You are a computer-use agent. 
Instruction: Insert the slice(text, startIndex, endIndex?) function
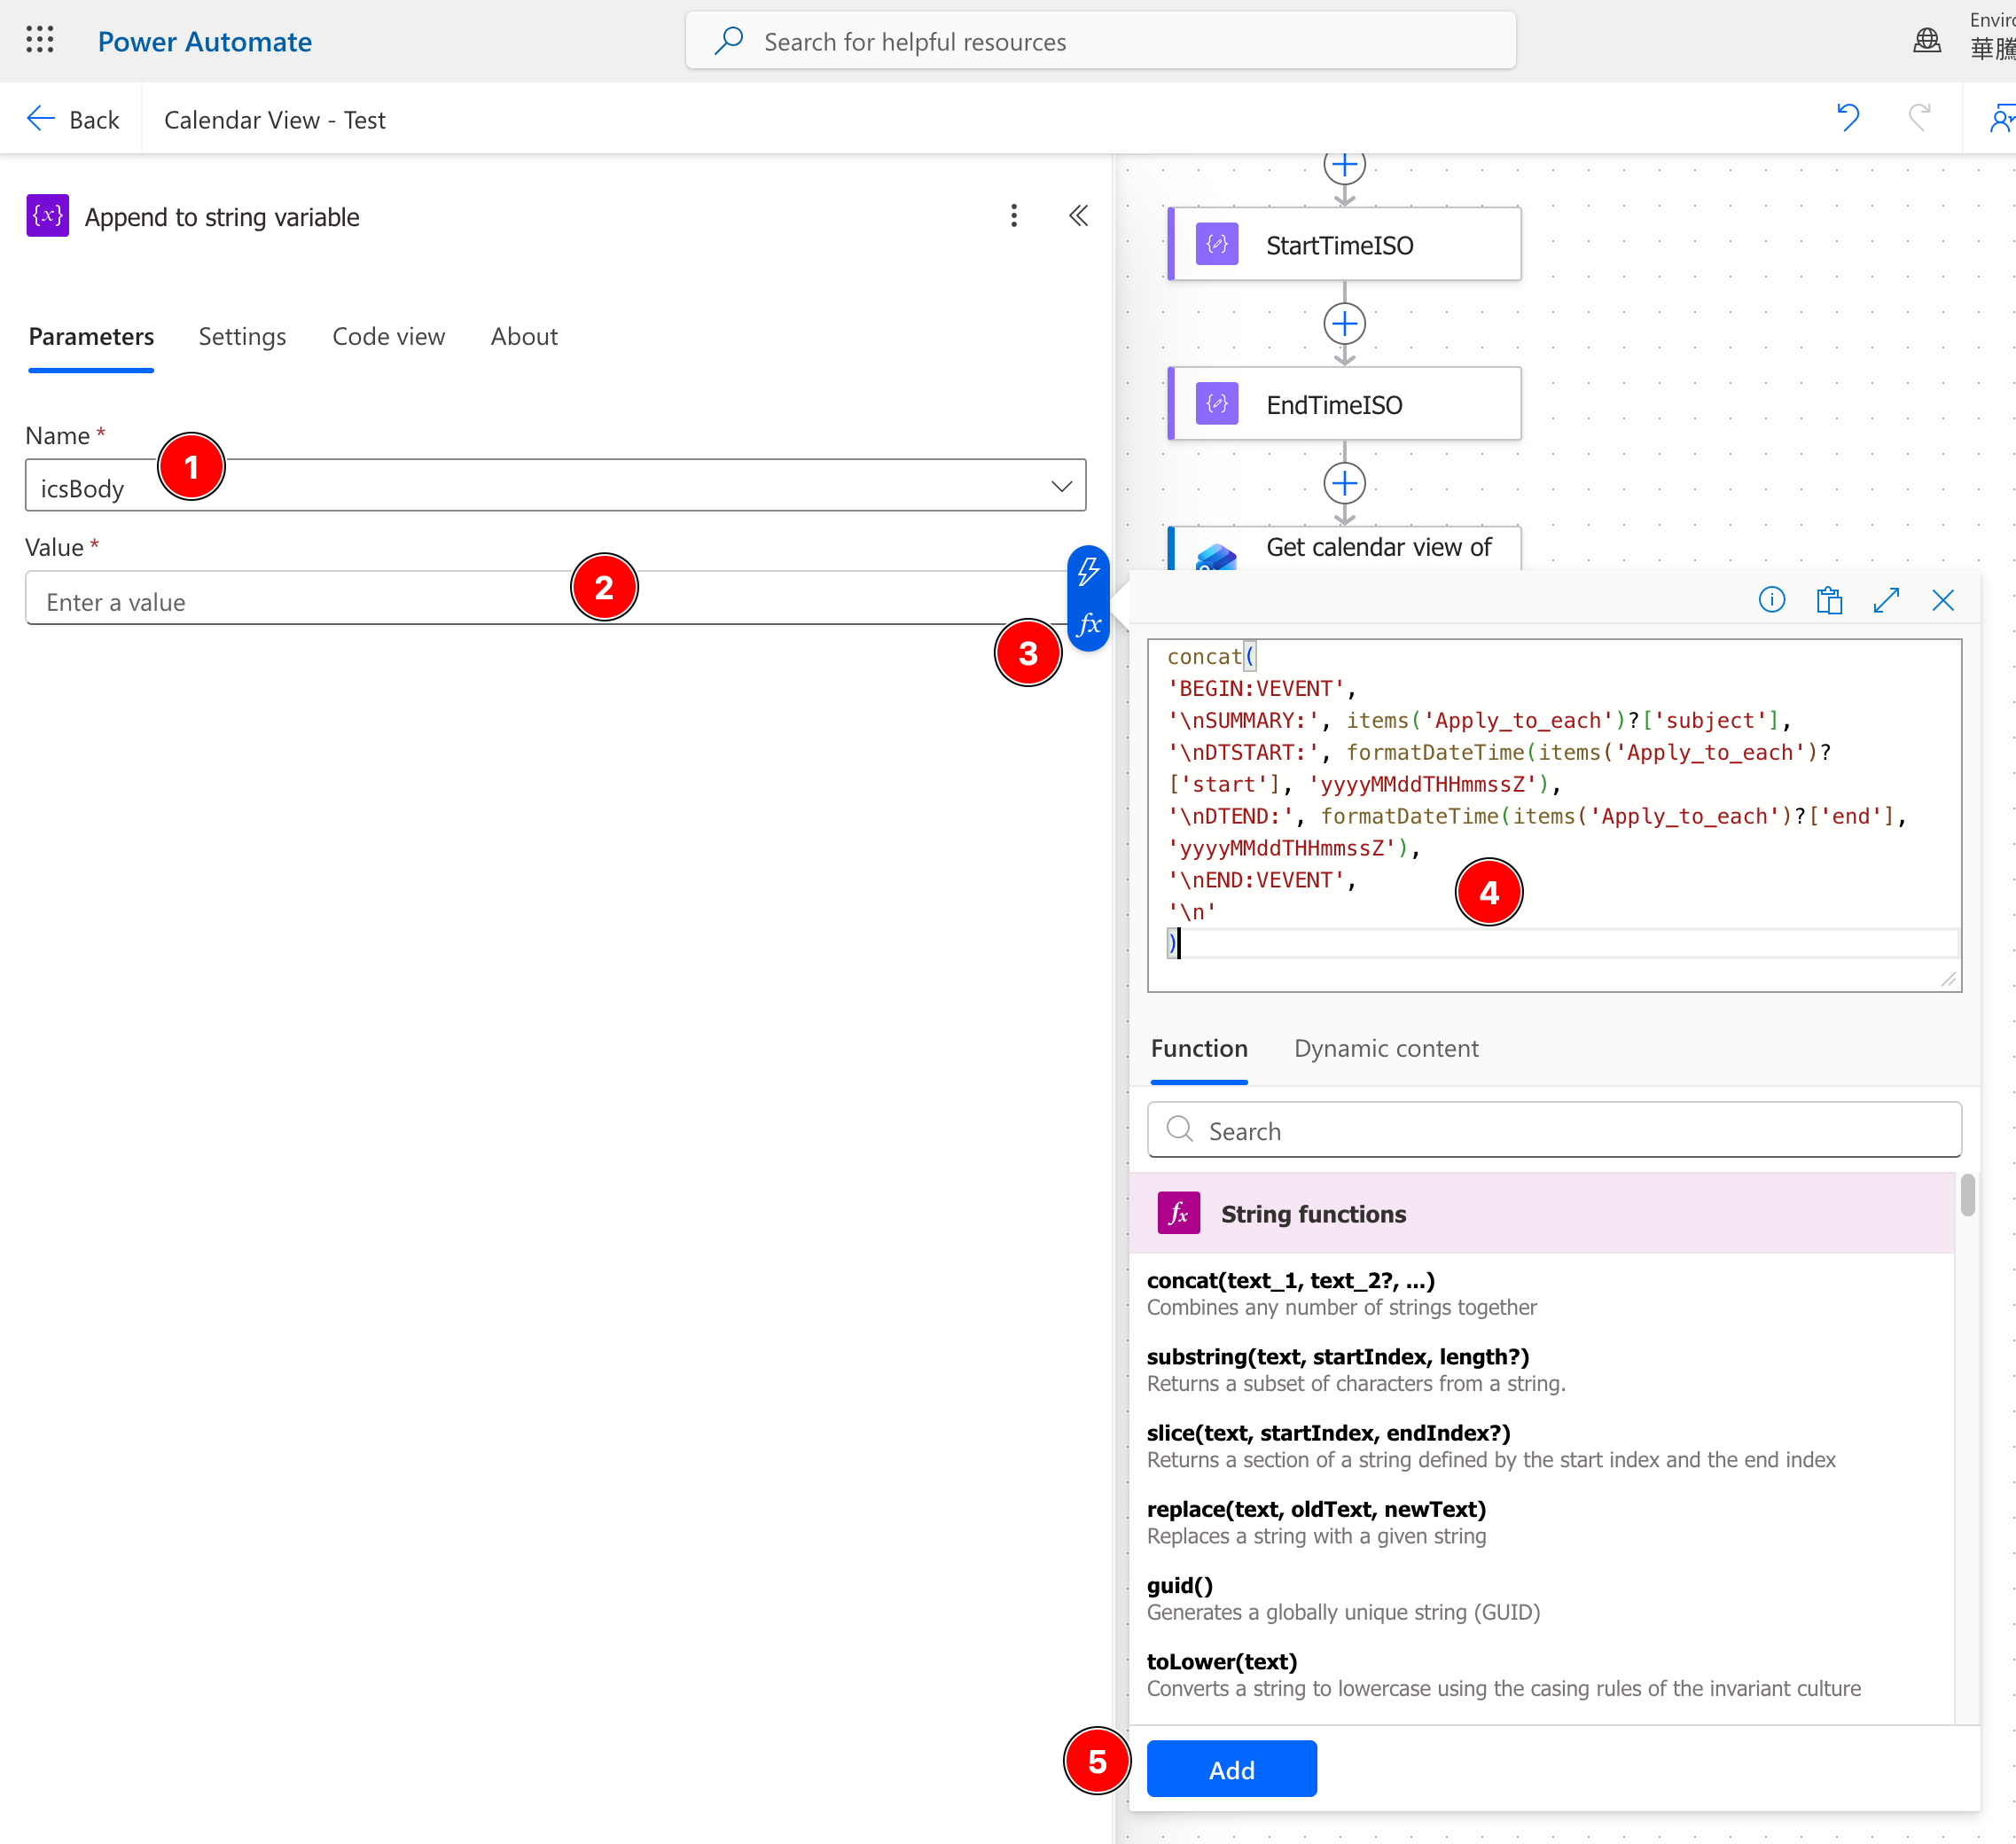[1542, 1445]
